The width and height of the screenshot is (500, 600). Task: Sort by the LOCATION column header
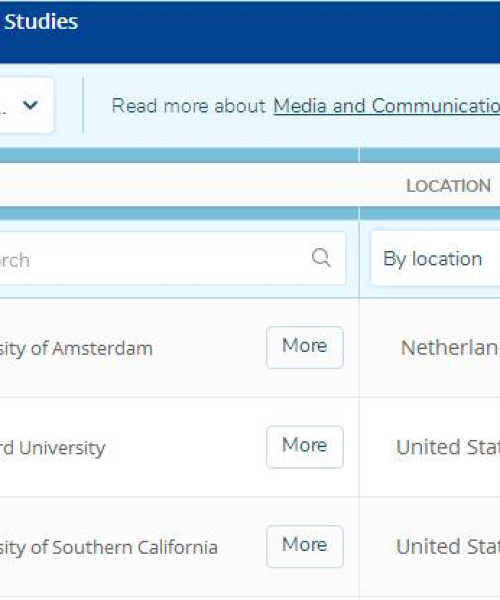(448, 186)
